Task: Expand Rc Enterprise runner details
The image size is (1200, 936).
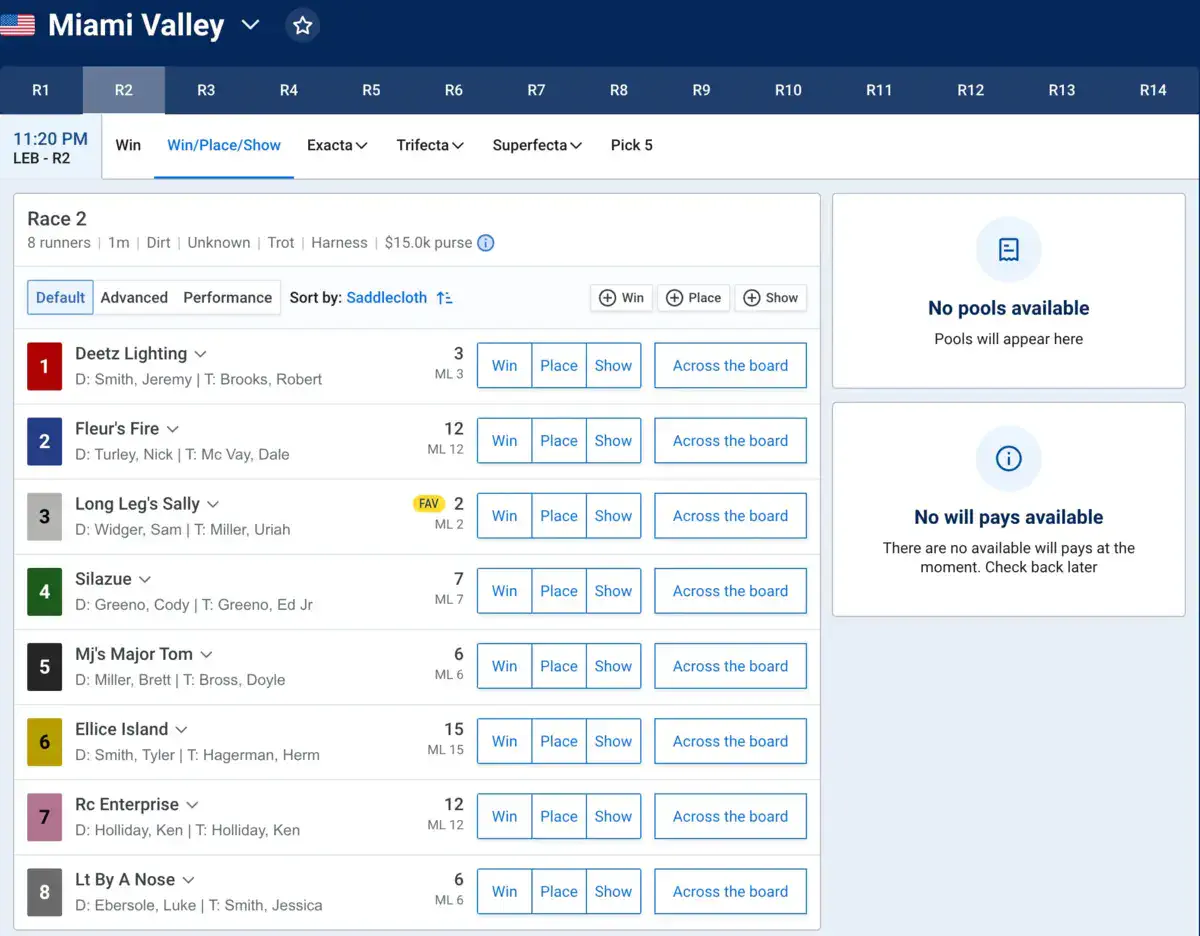Action: (x=192, y=805)
